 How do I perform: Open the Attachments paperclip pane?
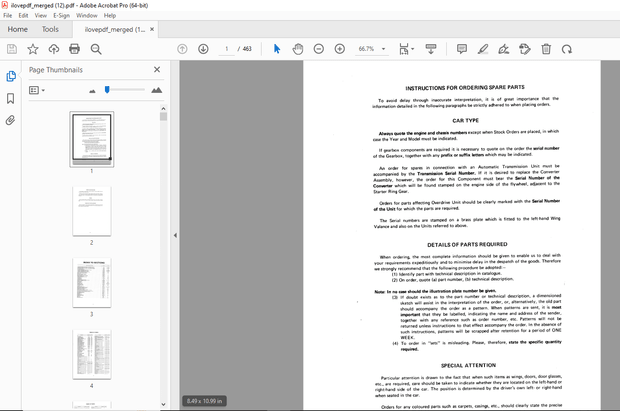10,120
